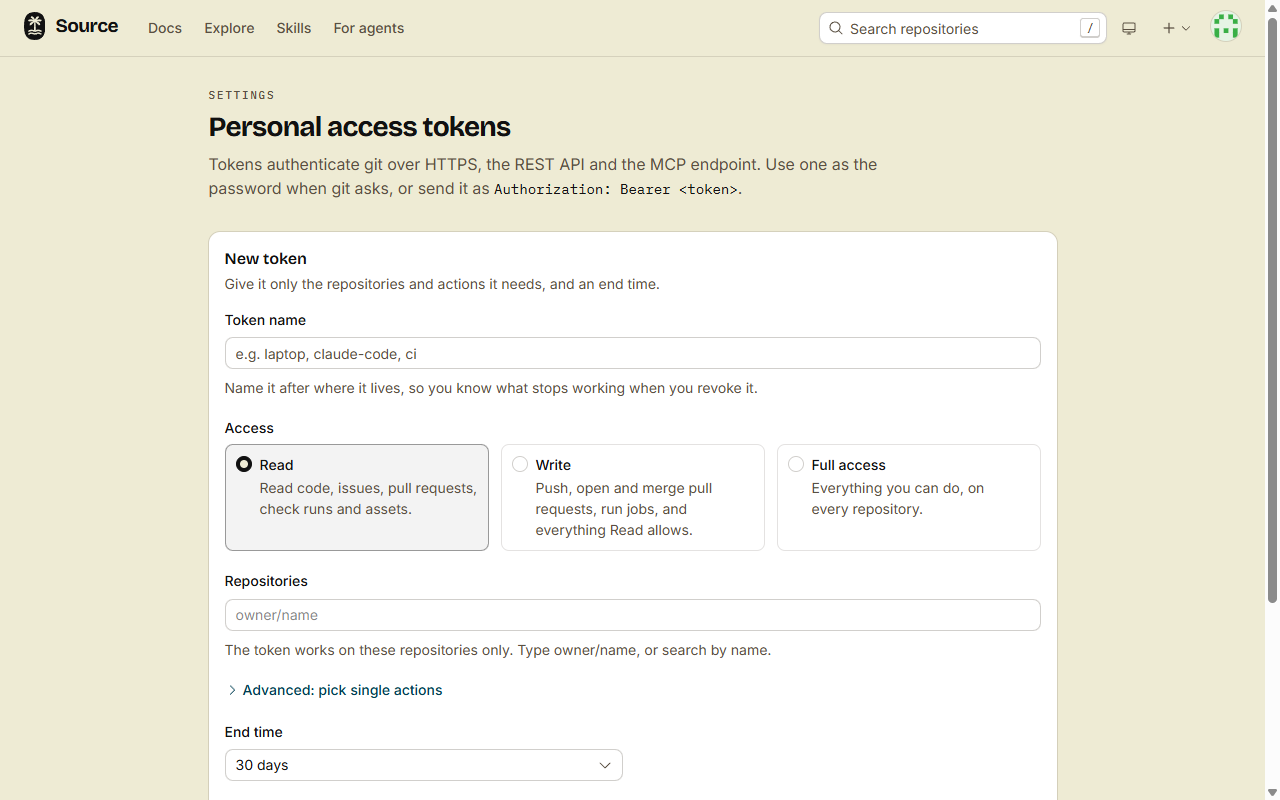Click the Authorization: Bearer <token> code text
Screen dimensions: 1280x800
[x=616, y=189]
